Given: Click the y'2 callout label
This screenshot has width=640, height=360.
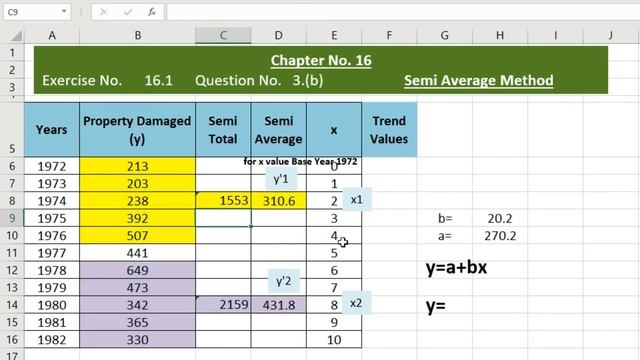Looking at the screenshot, I should [284, 281].
